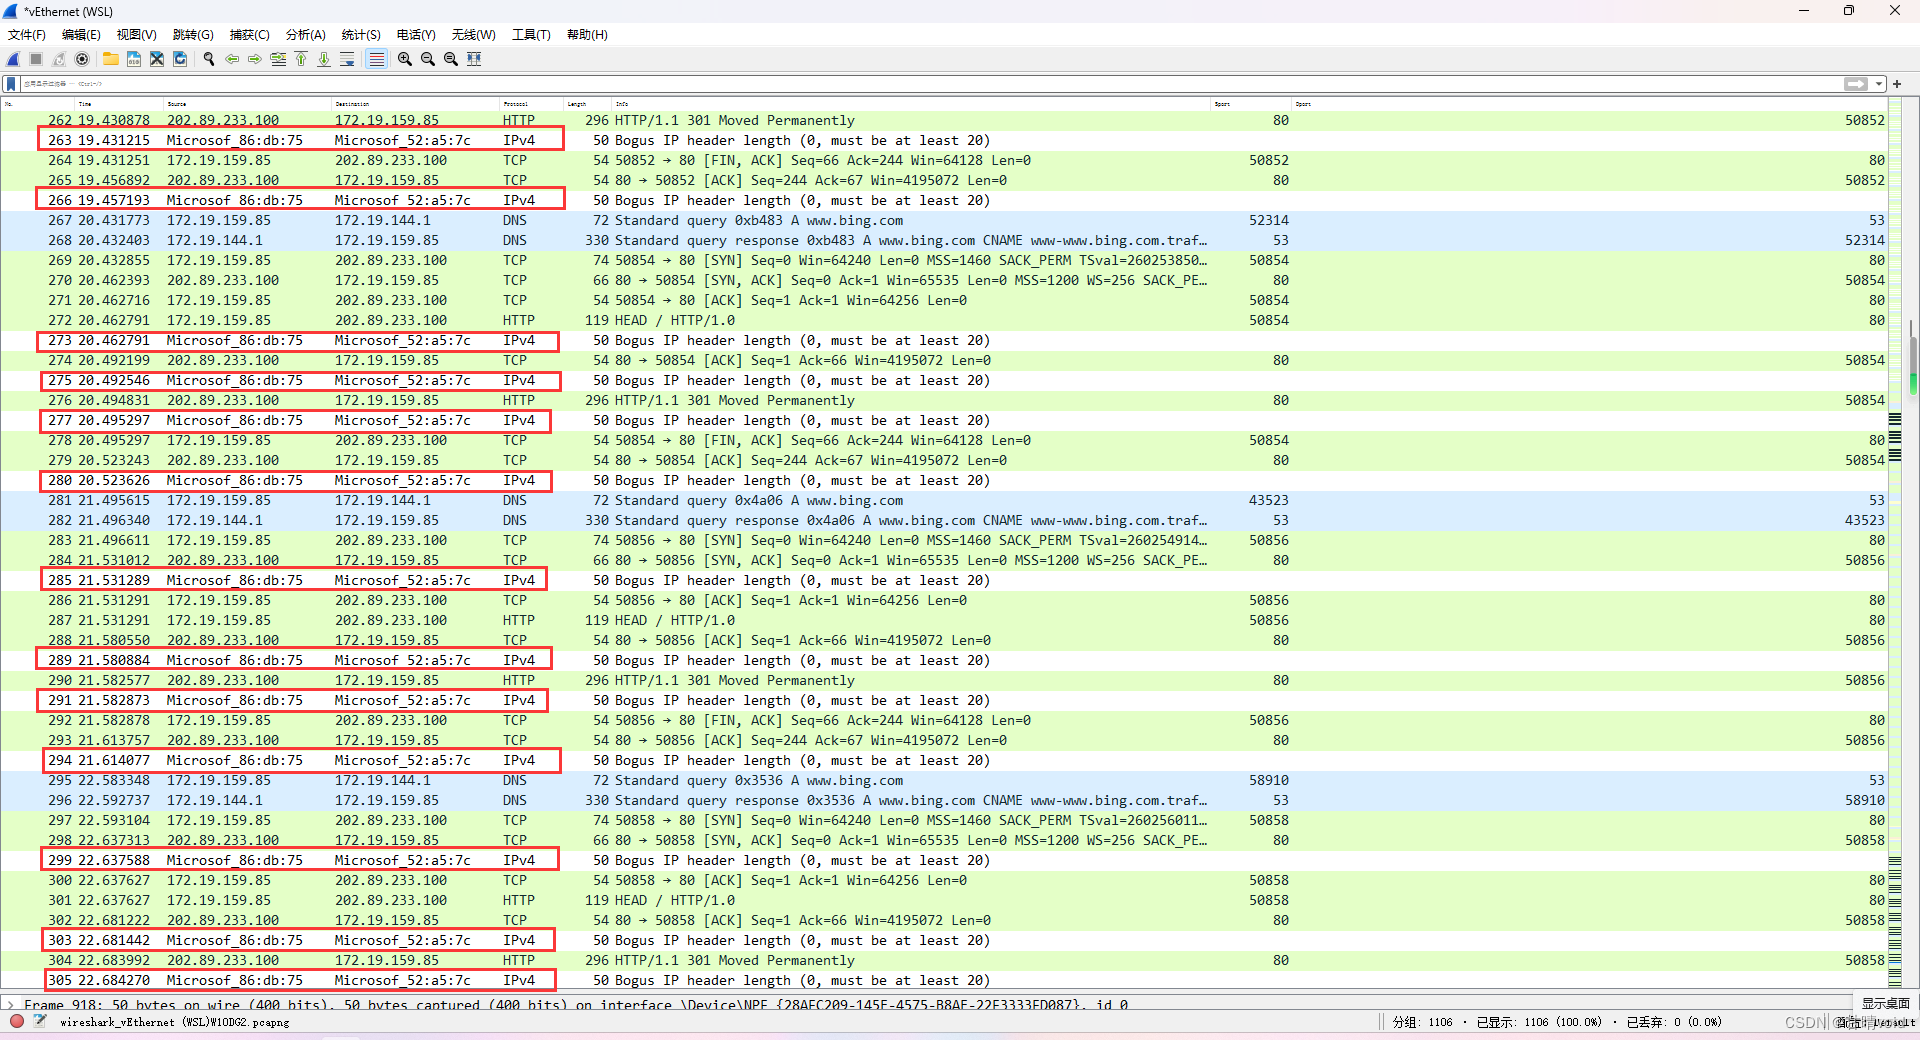This screenshot has width=1920, height=1040.
Task: Select packet 292 FIN, ACK row
Action: [x=943, y=720]
